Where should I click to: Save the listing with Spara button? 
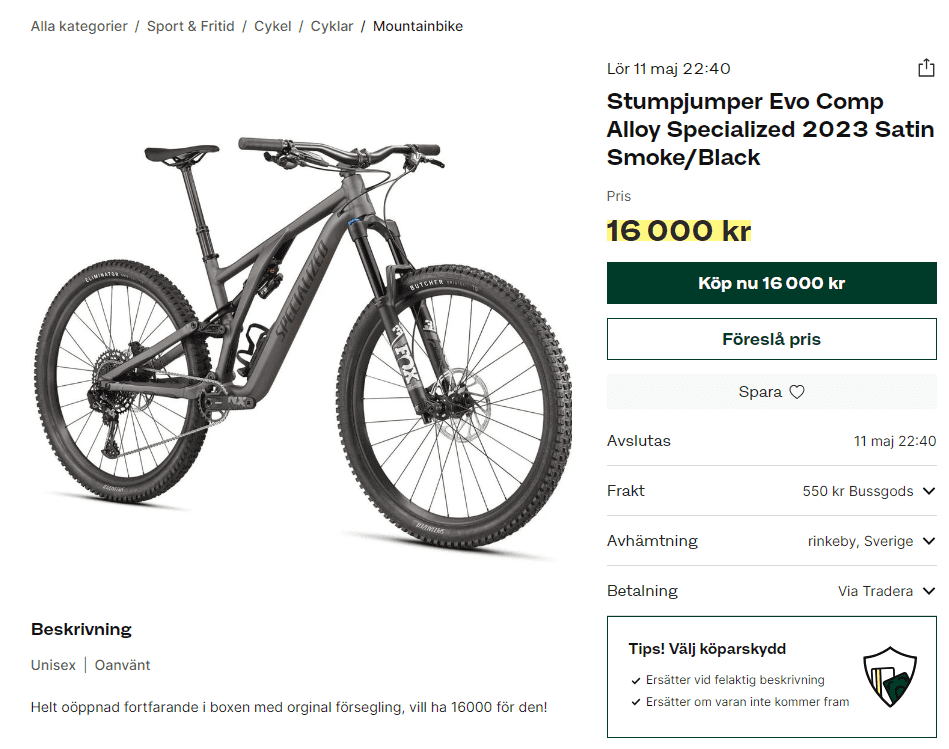click(771, 392)
